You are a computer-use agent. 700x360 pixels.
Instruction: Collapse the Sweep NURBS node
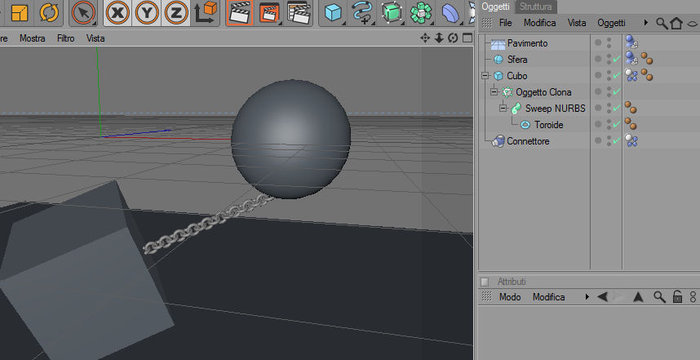pyautogui.click(x=503, y=109)
